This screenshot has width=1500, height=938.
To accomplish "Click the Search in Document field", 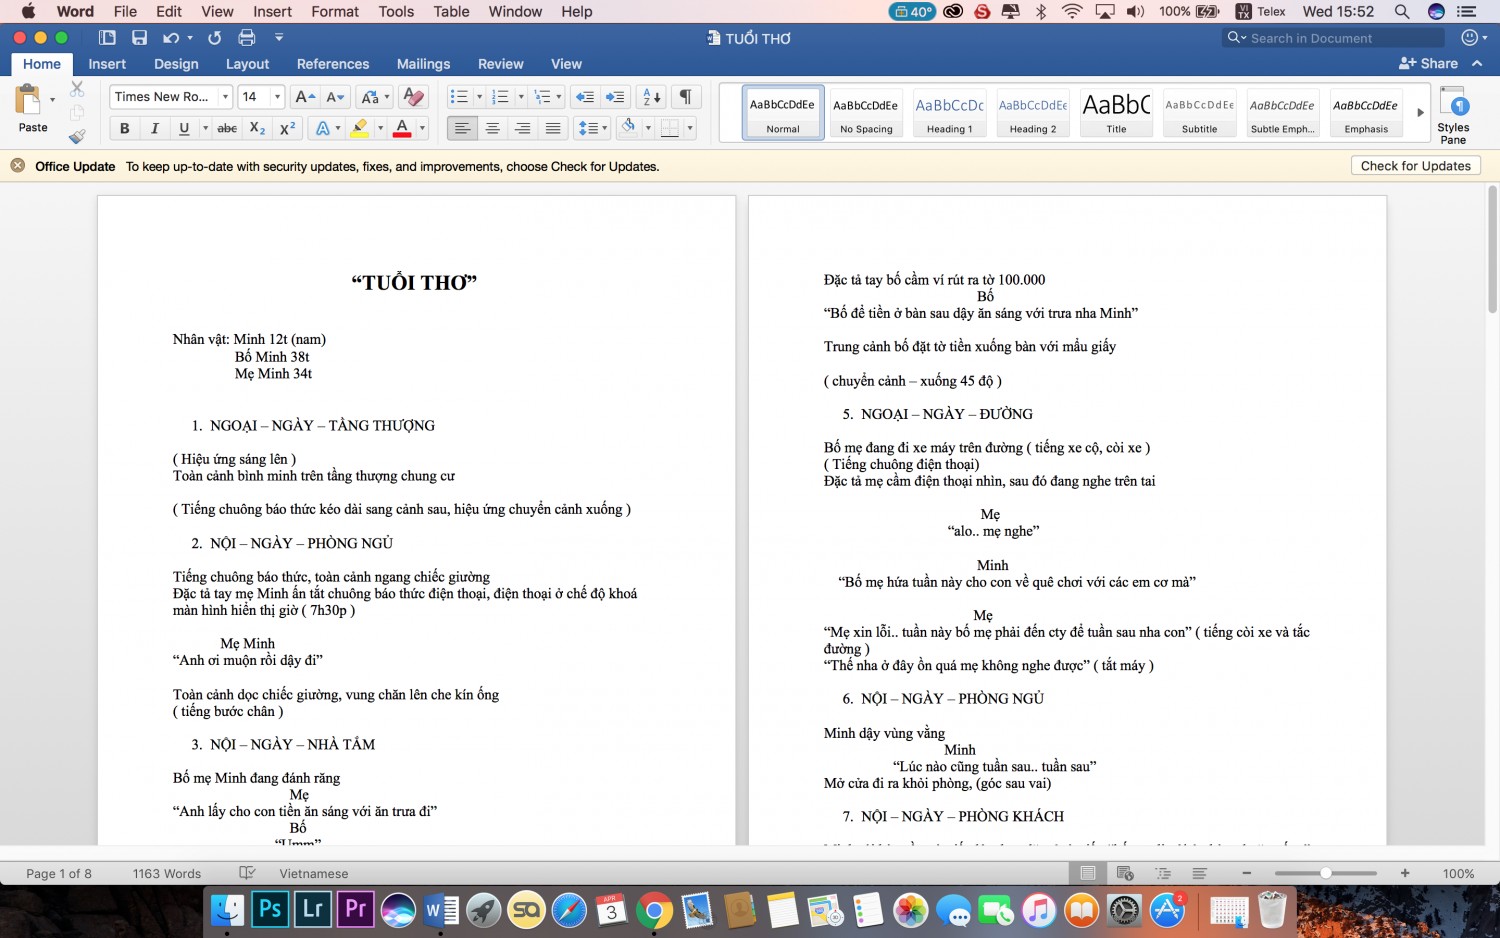I will [x=1334, y=38].
